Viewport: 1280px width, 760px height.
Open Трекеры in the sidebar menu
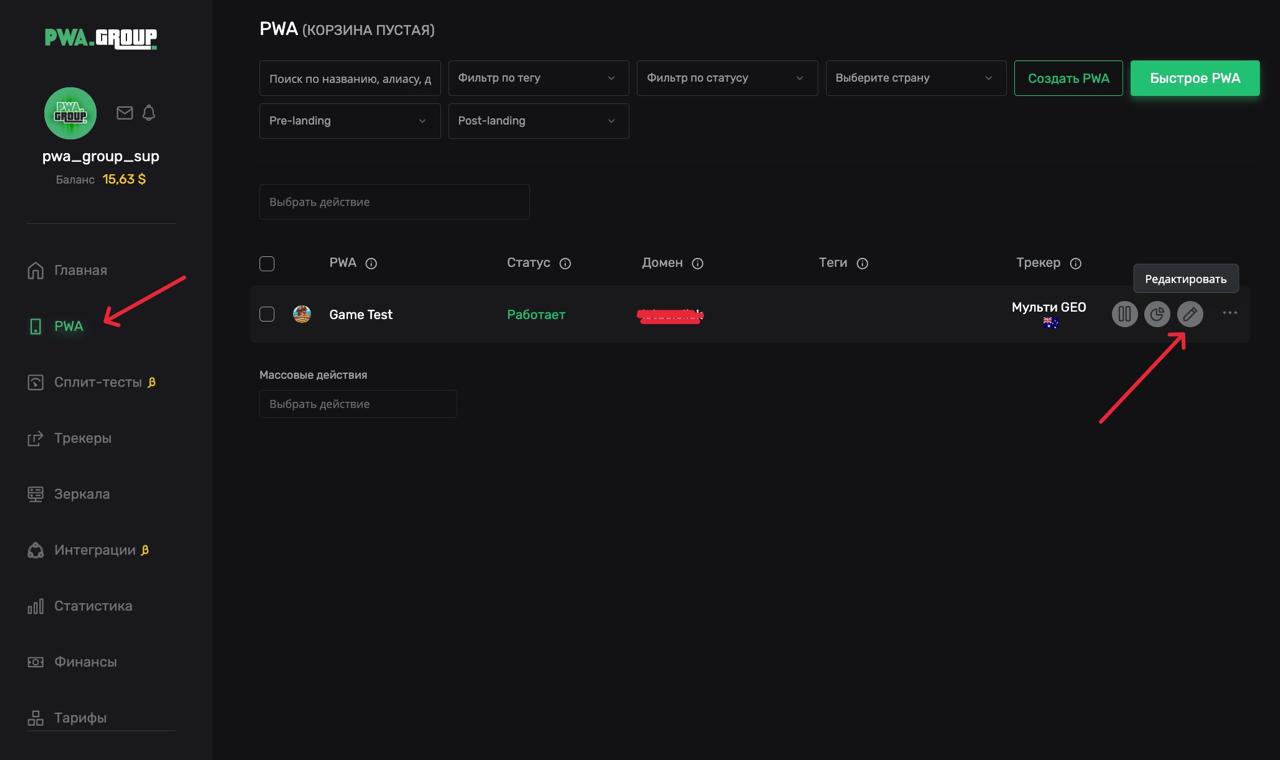click(82, 438)
